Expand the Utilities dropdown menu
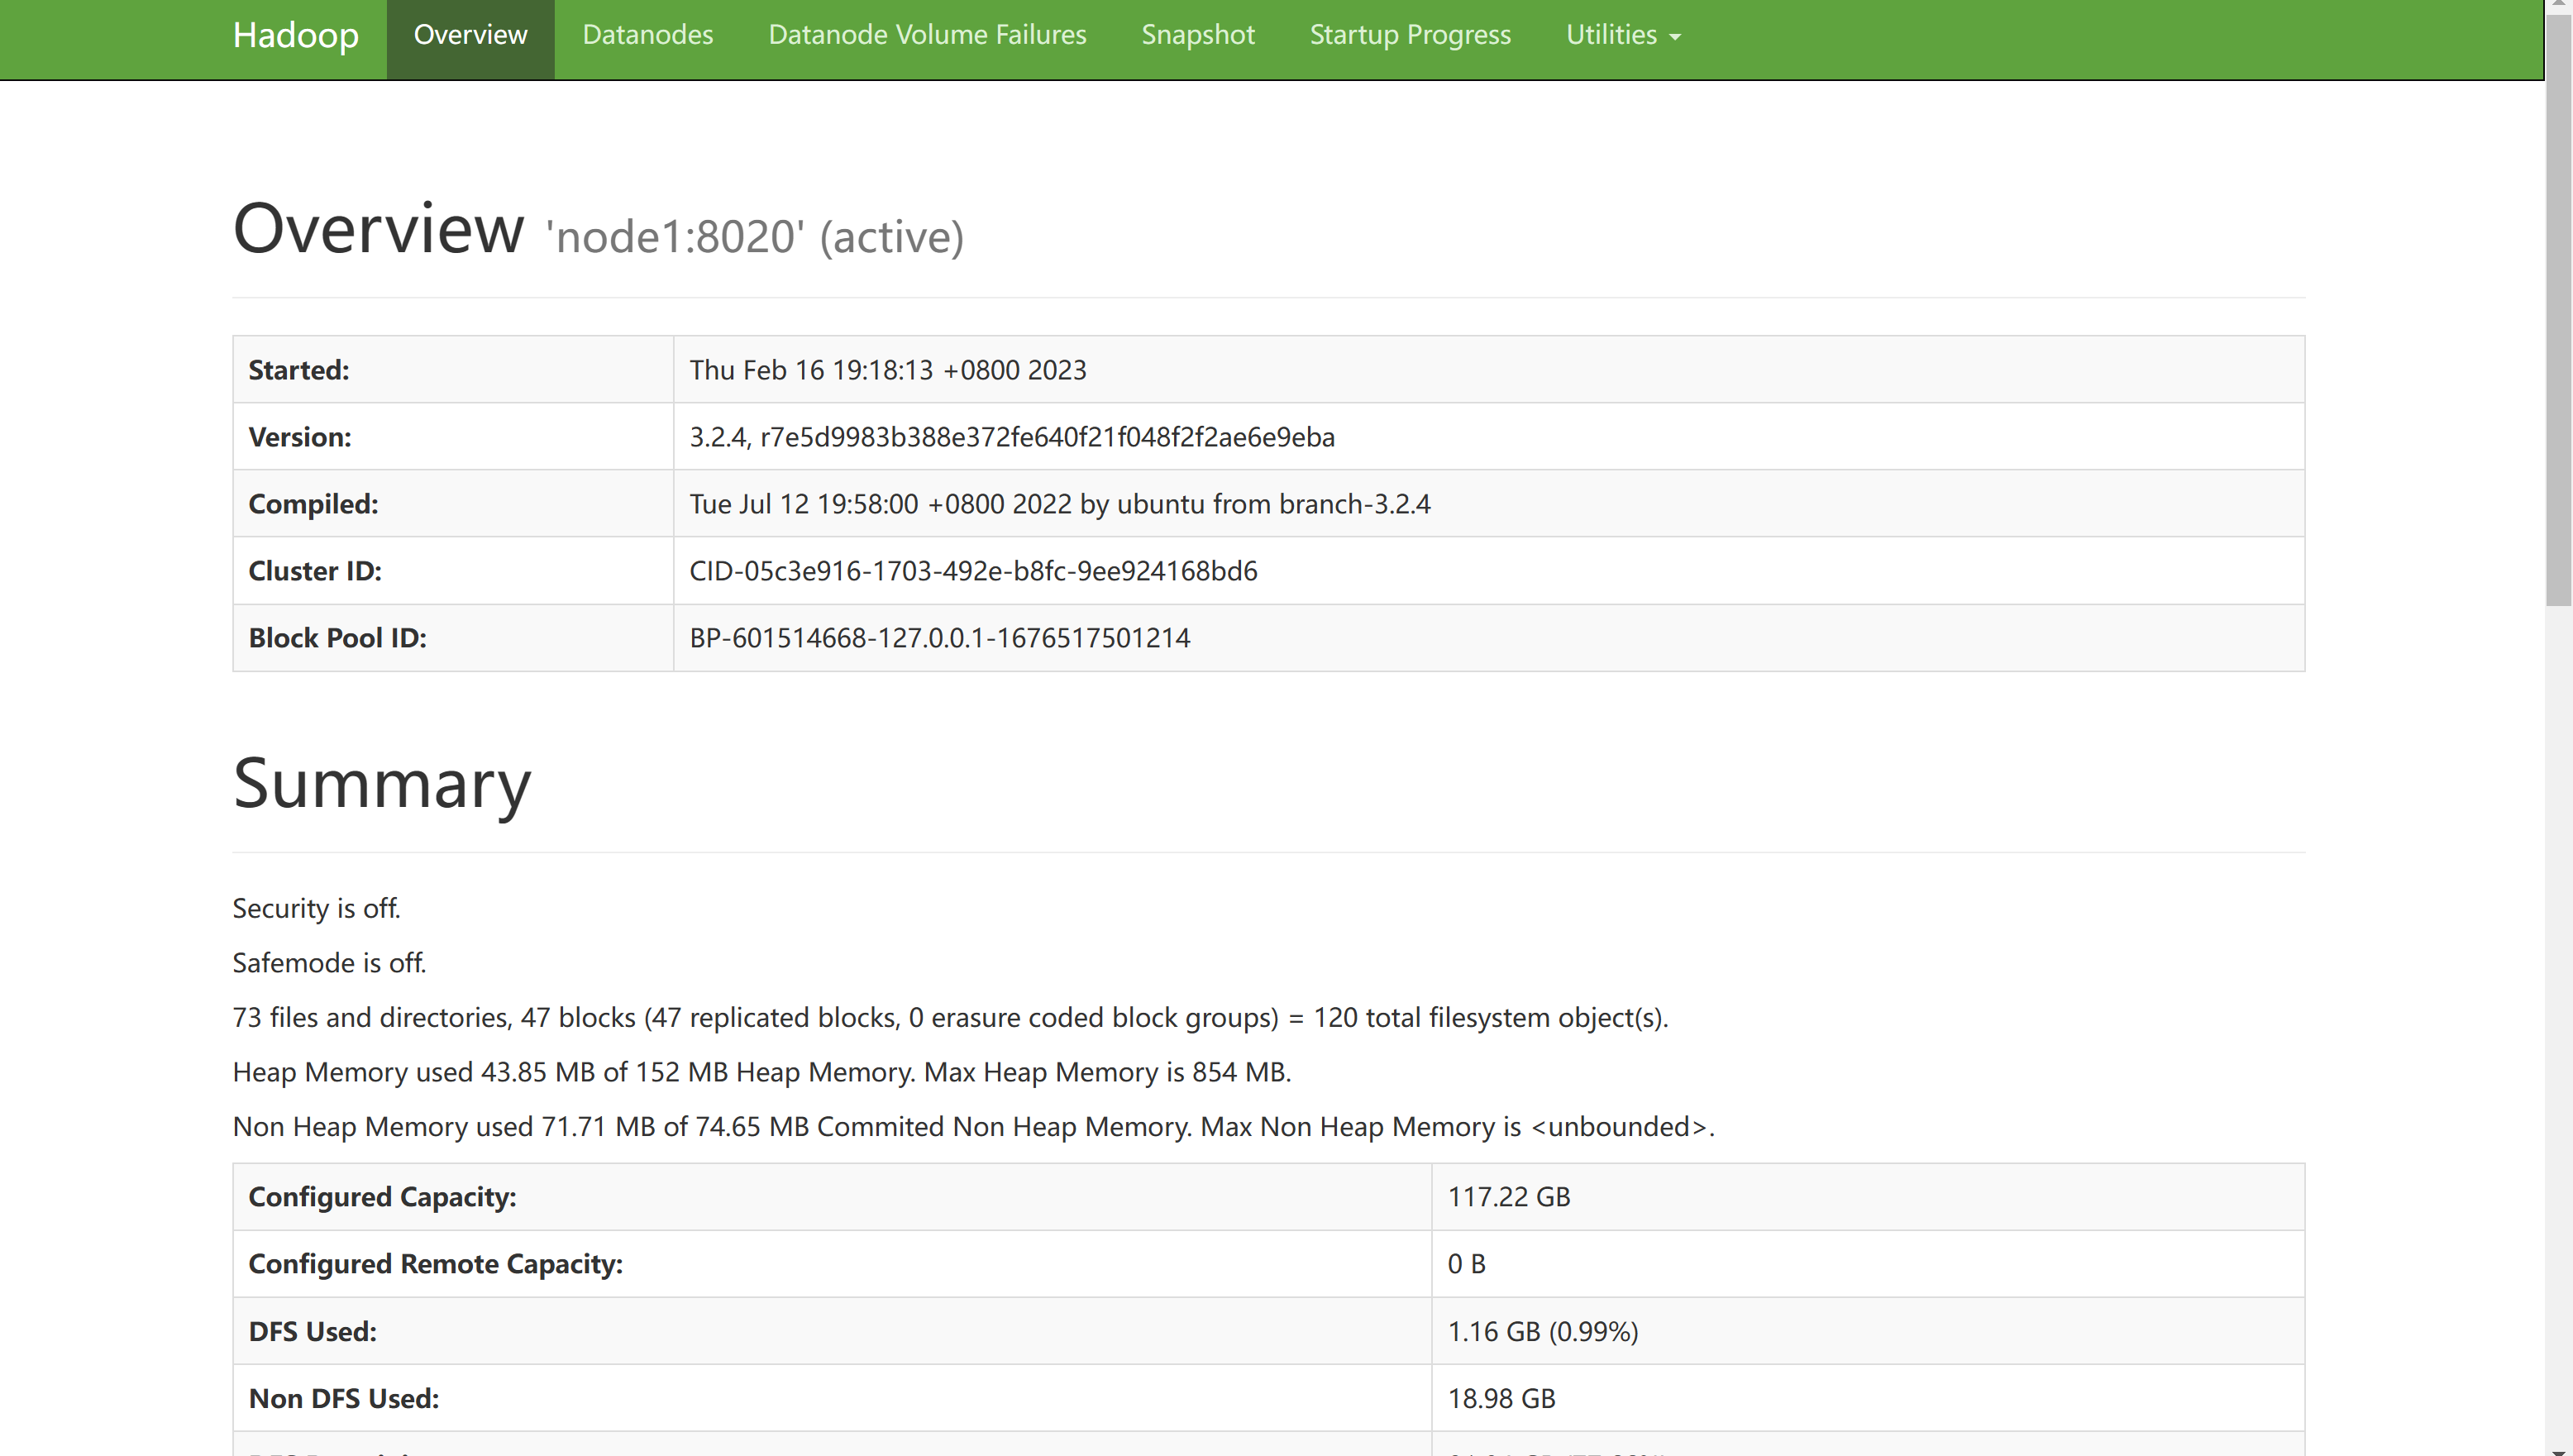The image size is (2573, 1456). point(1621,36)
